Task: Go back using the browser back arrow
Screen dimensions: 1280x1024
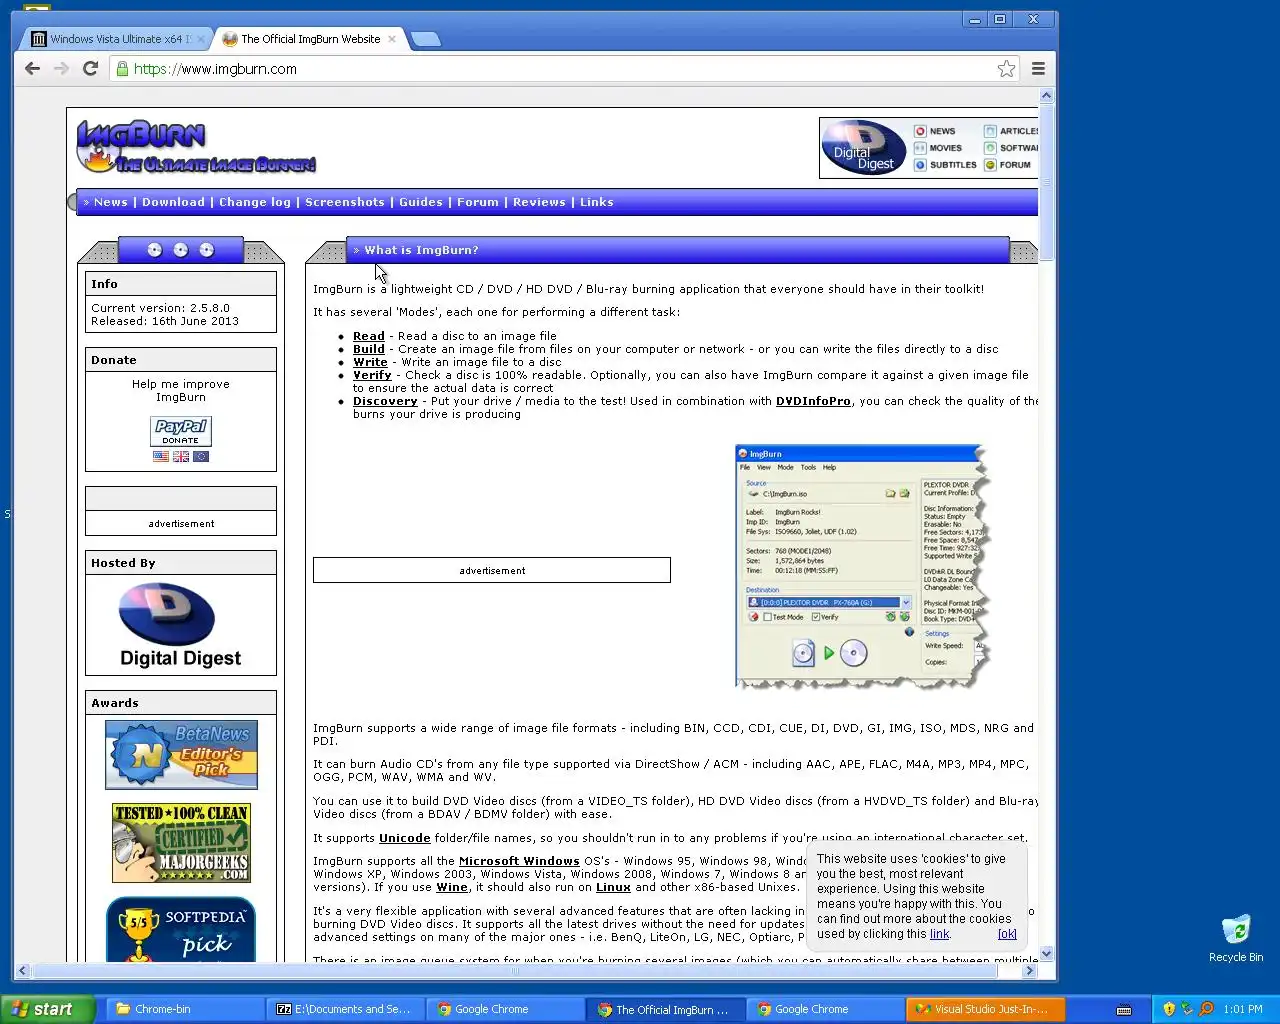Action: pyautogui.click(x=32, y=69)
